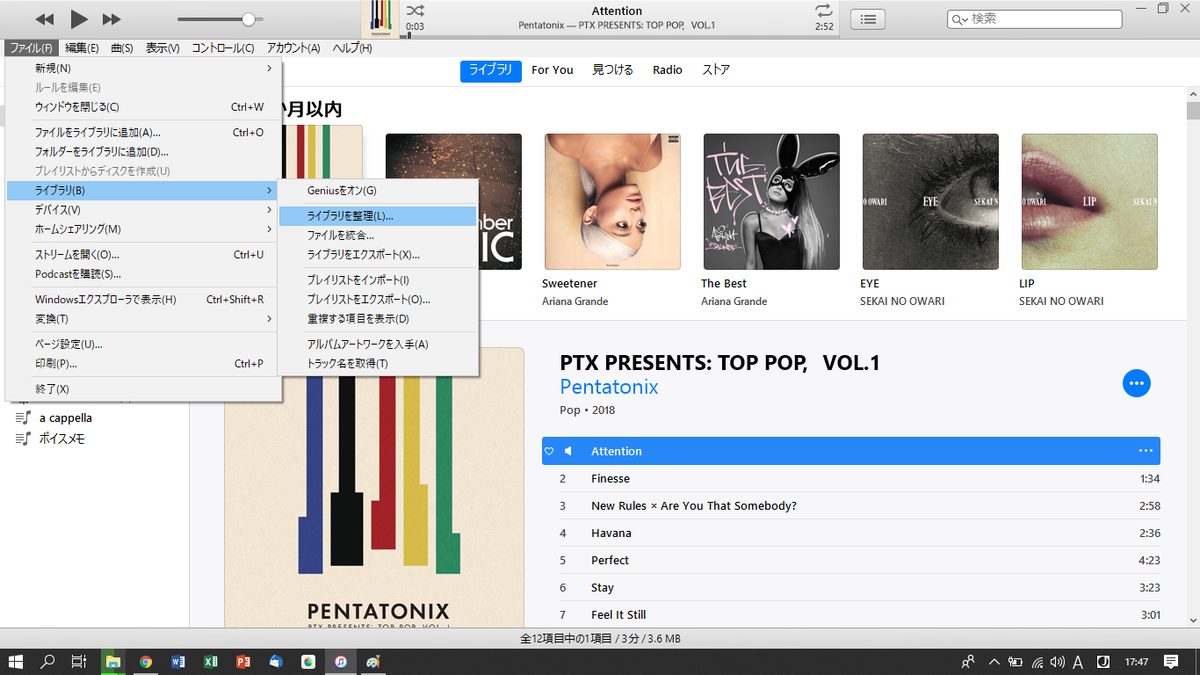Image resolution: width=1200 pixels, height=675 pixels.
Task: Expand the デバイス(V) submenu
Action: [x=144, y=210]
